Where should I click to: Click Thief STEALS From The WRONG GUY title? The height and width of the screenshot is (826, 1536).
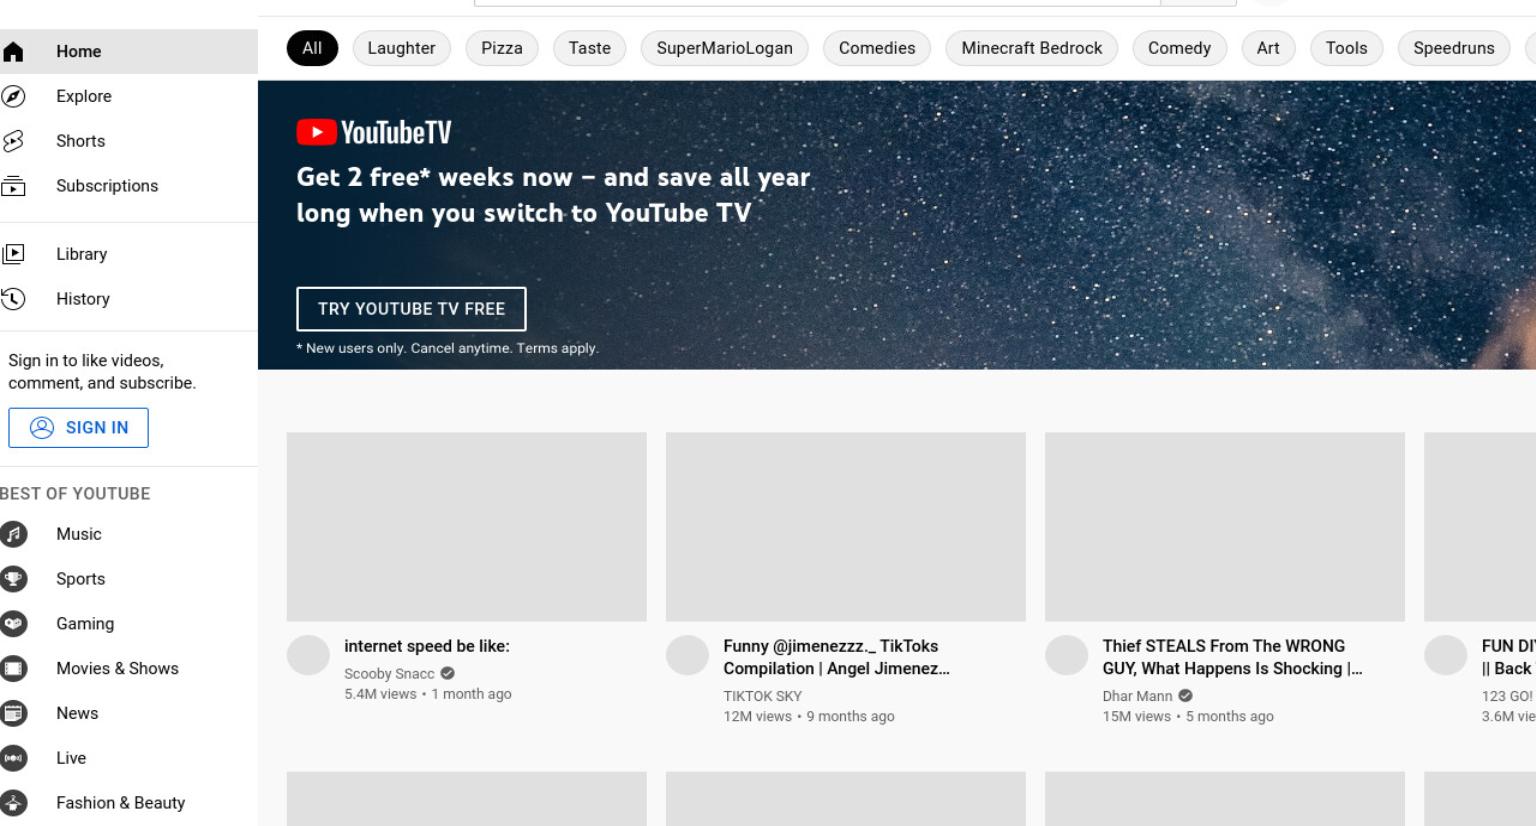click(x=1232, y=657)
